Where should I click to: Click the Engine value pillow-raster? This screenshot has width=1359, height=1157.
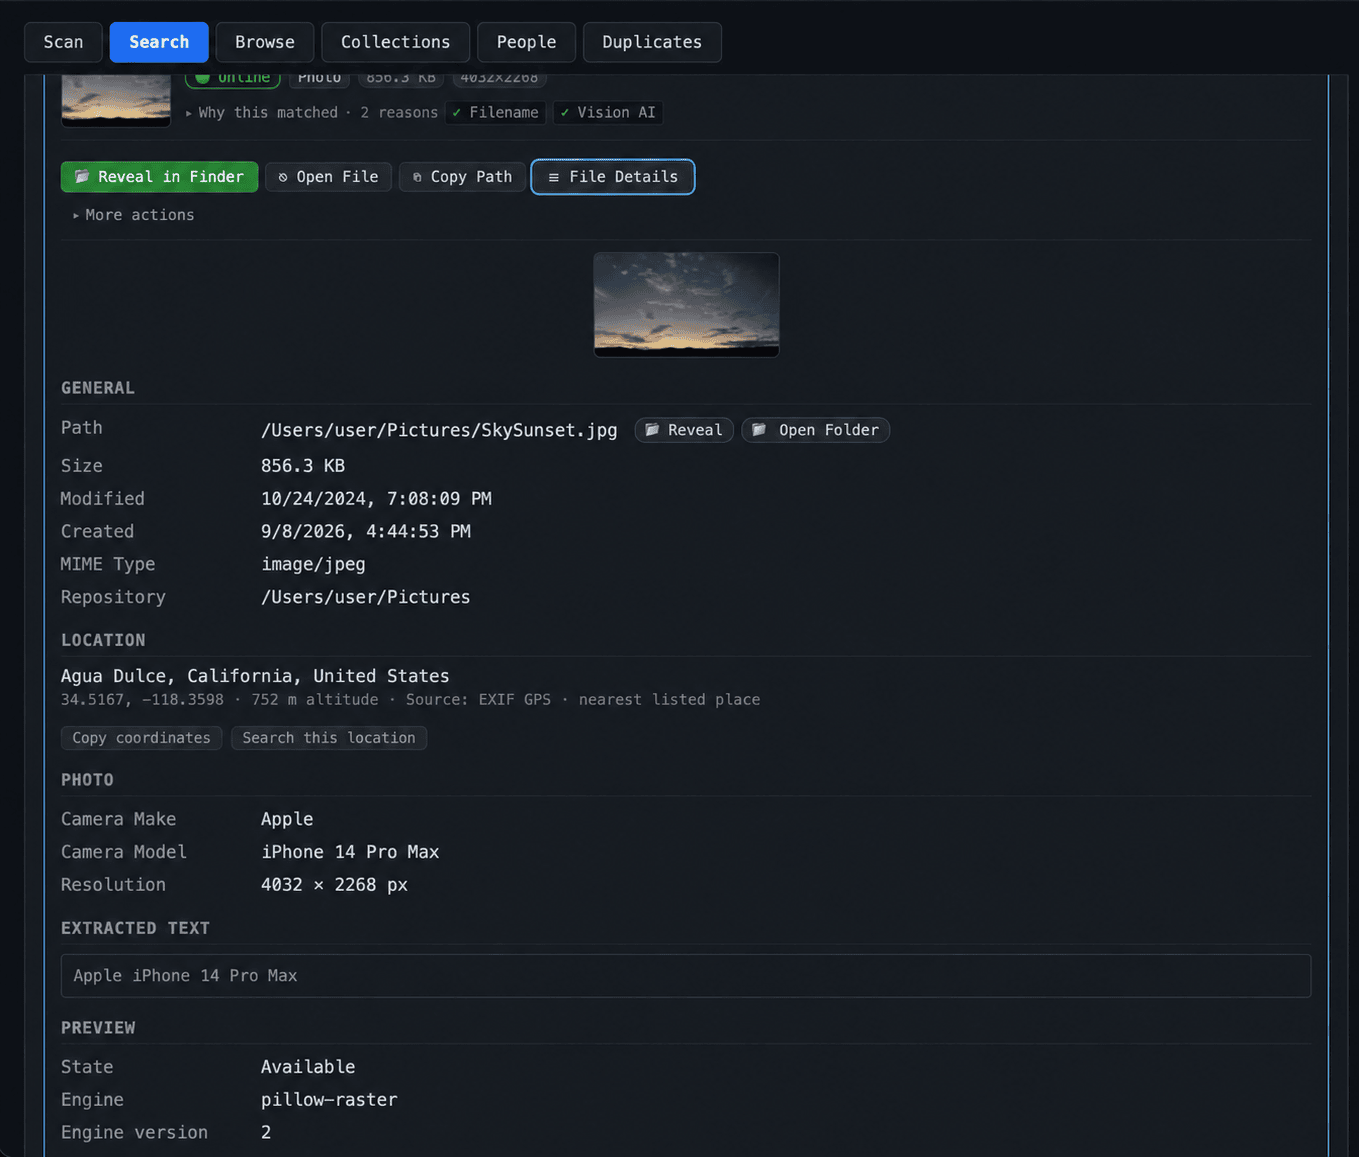(329, 1100)
